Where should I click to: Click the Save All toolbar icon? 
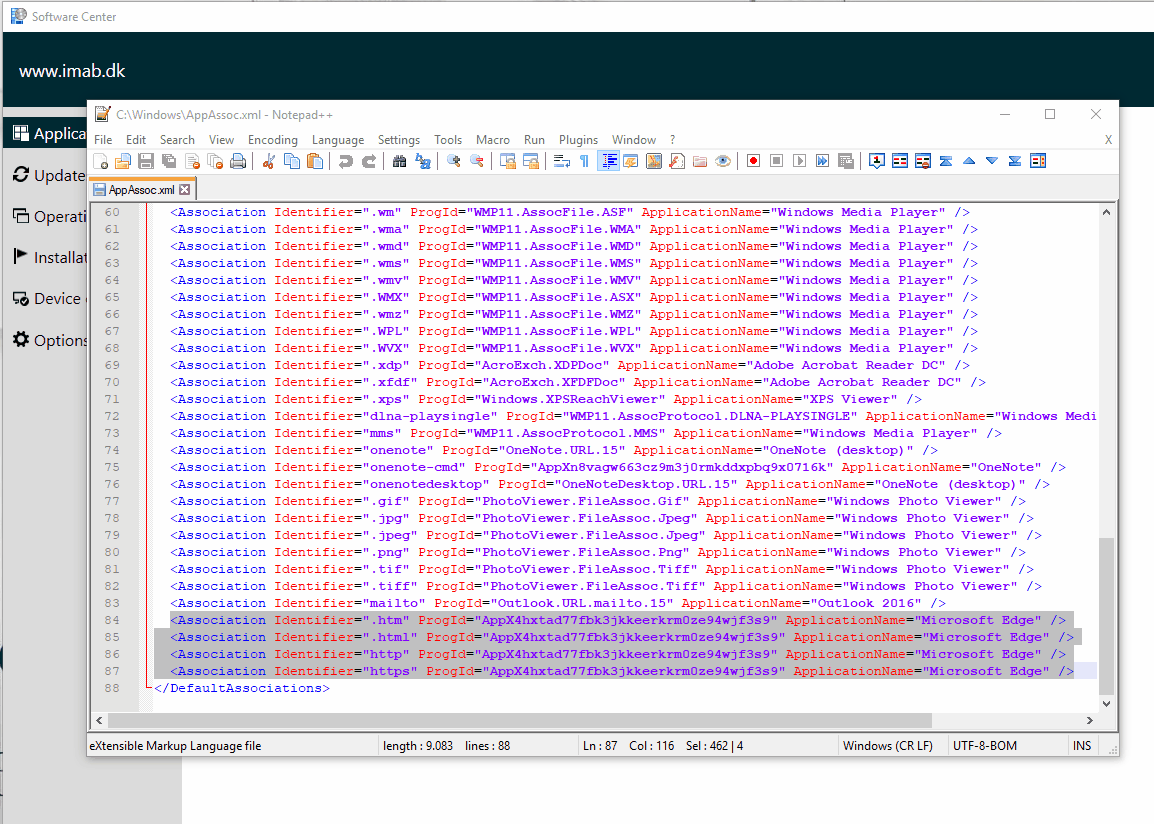tap(169, 161)
